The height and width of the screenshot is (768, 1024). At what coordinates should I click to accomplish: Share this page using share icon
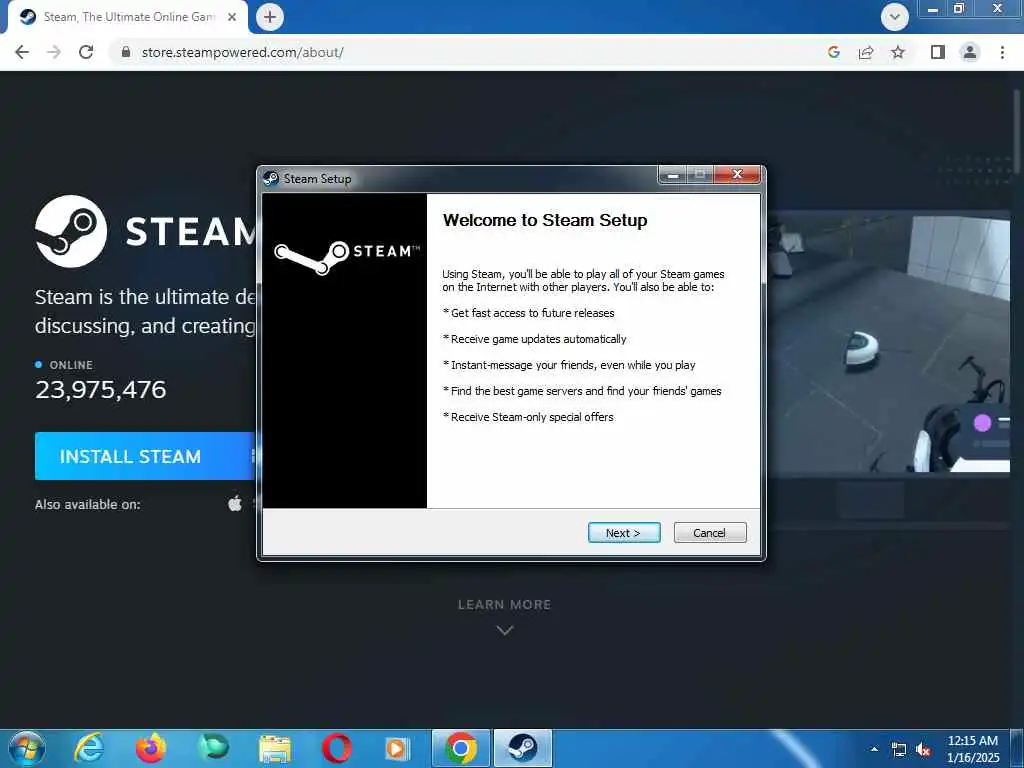pyautogui.click(x=866, y=52)
